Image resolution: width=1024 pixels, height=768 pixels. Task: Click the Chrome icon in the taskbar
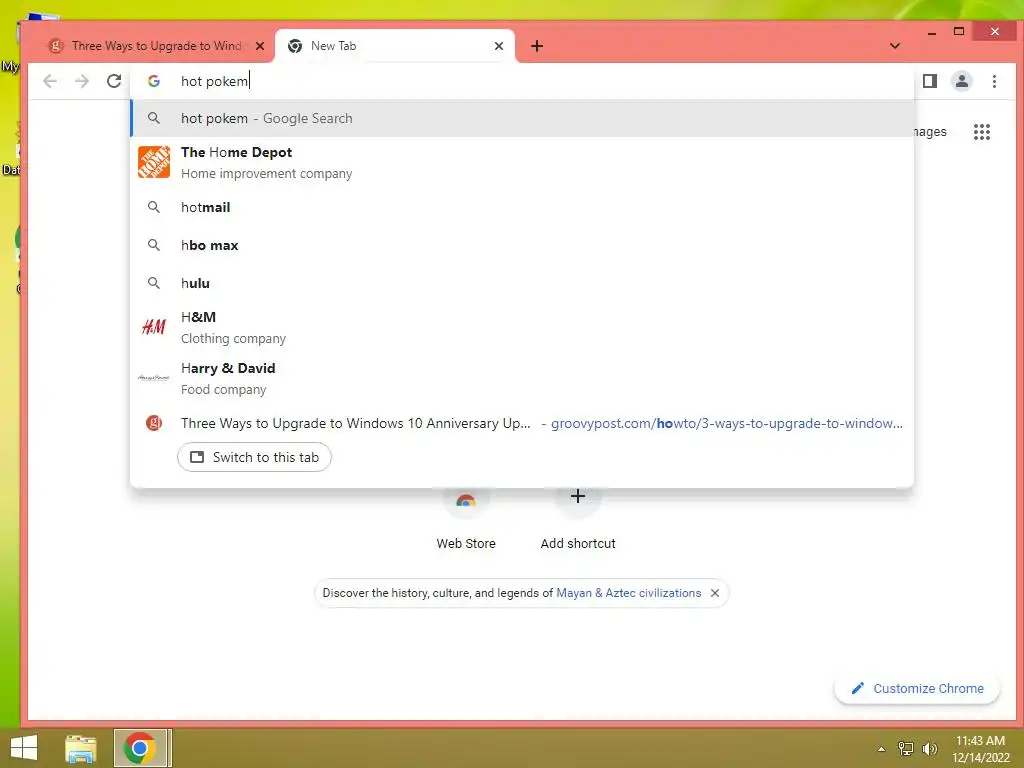click(140, 748)
